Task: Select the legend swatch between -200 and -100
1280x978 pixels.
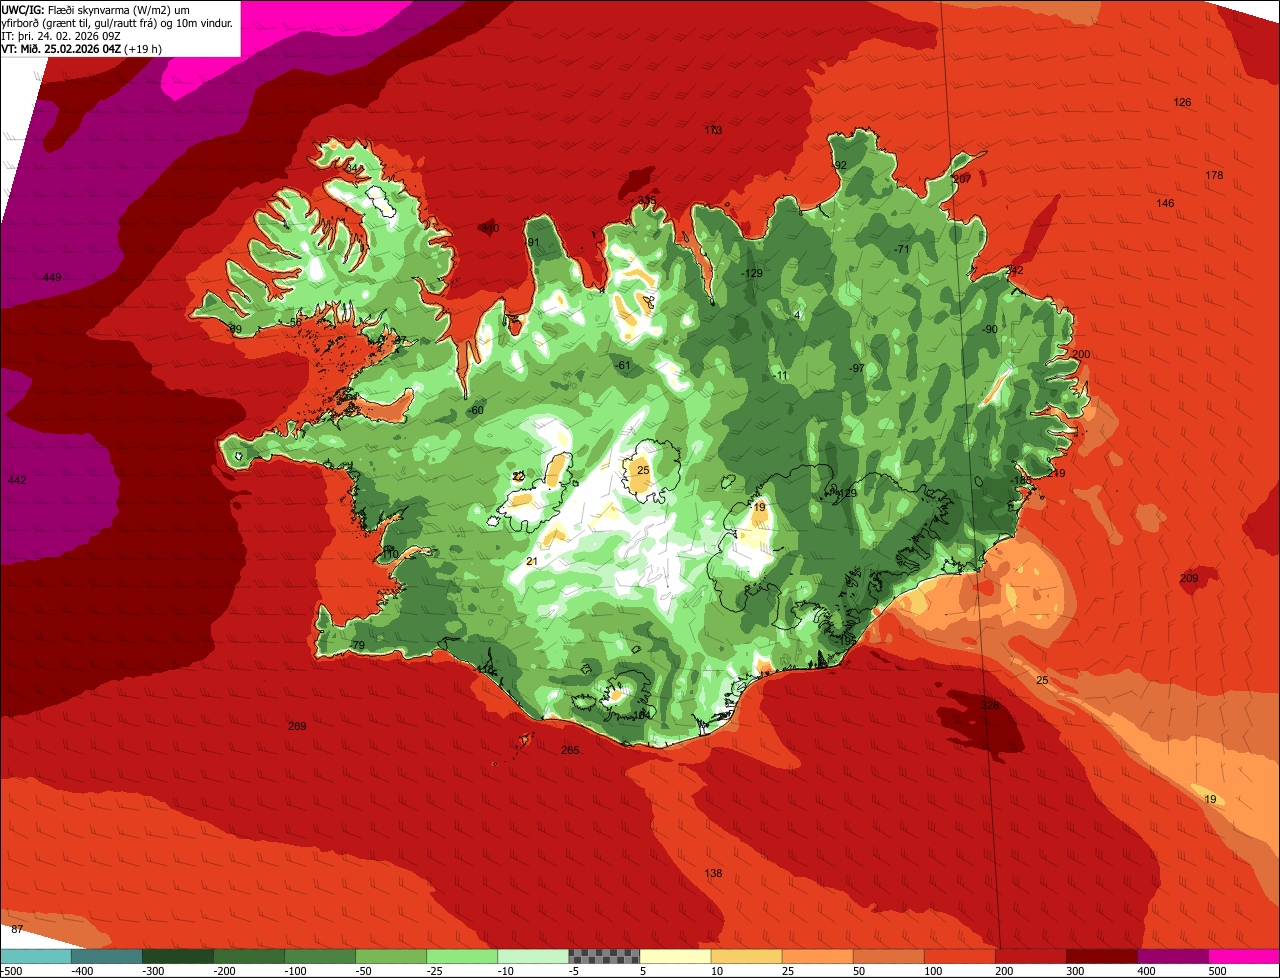Action: (x=249, y=956)
